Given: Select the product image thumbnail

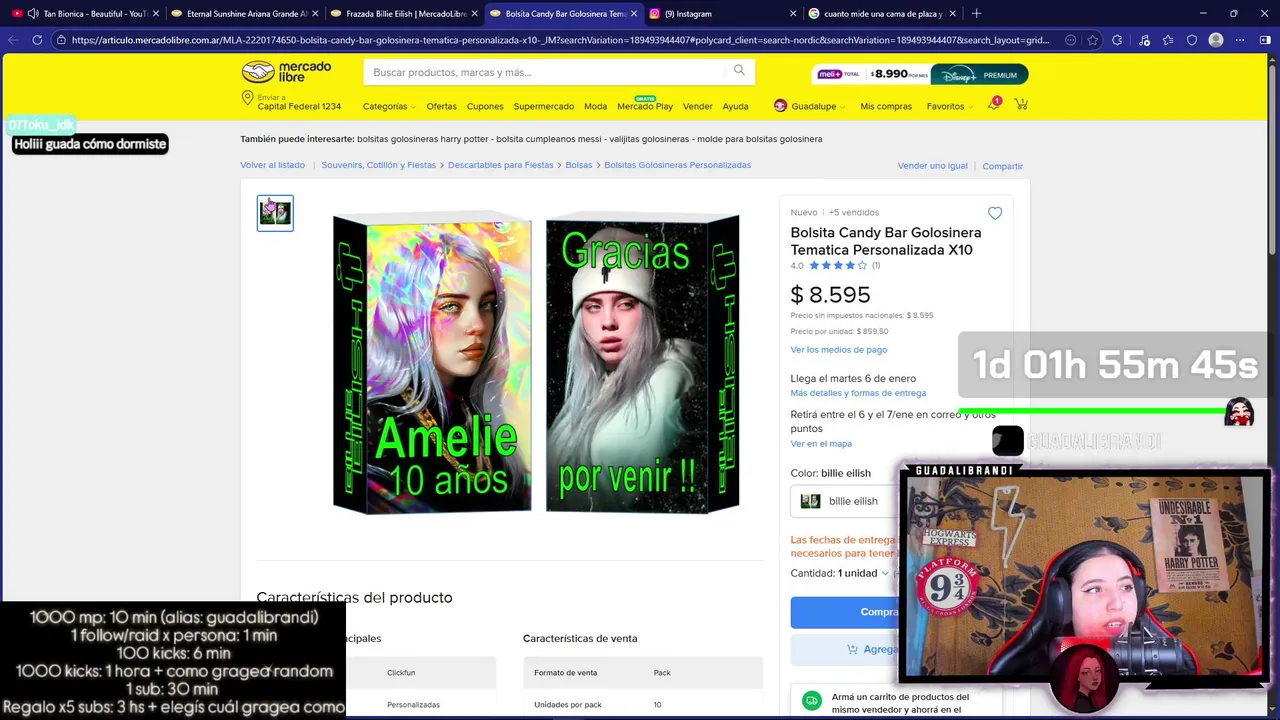Looking at the screenshot, I should (275, 213).
